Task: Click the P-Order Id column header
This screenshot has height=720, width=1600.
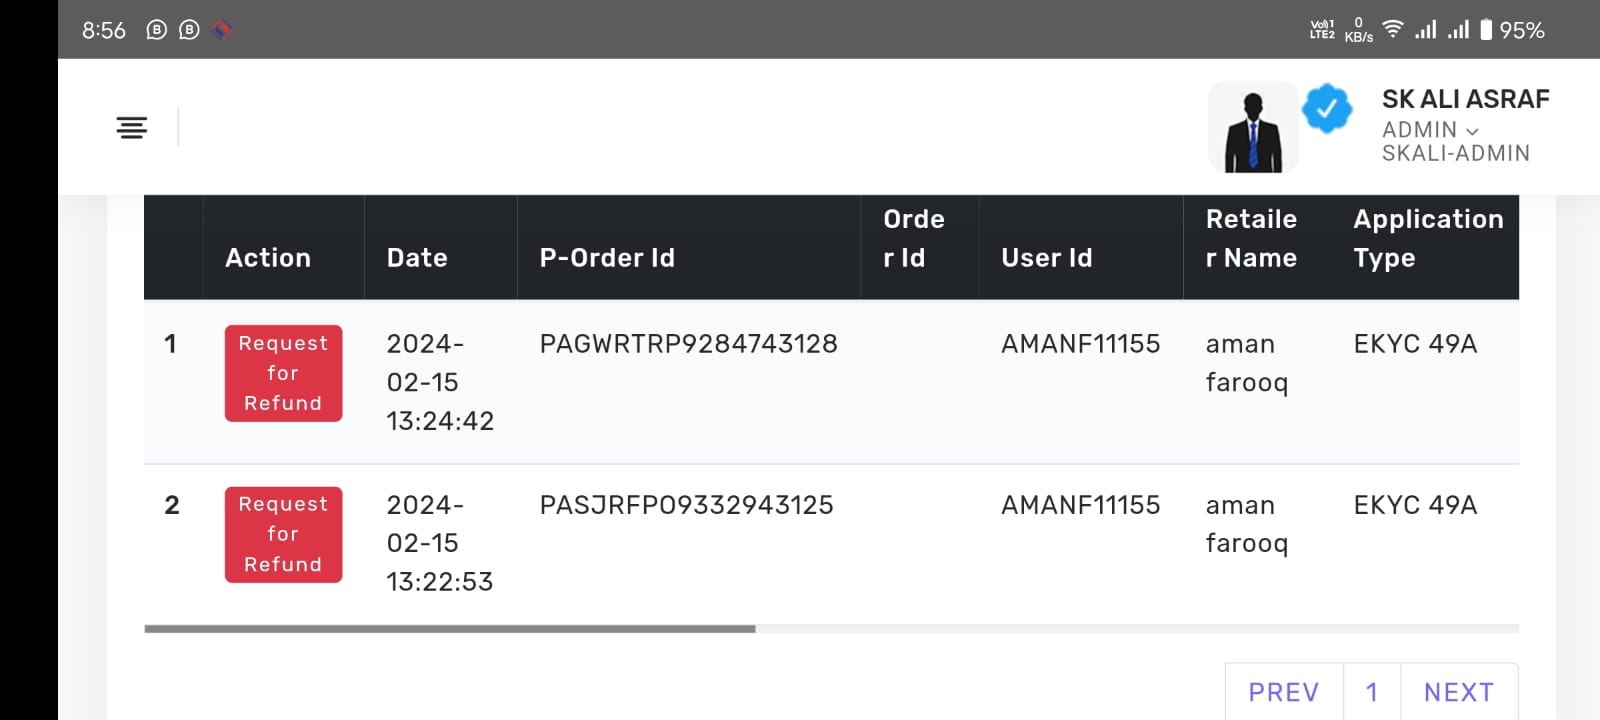Action: (607, 258)
